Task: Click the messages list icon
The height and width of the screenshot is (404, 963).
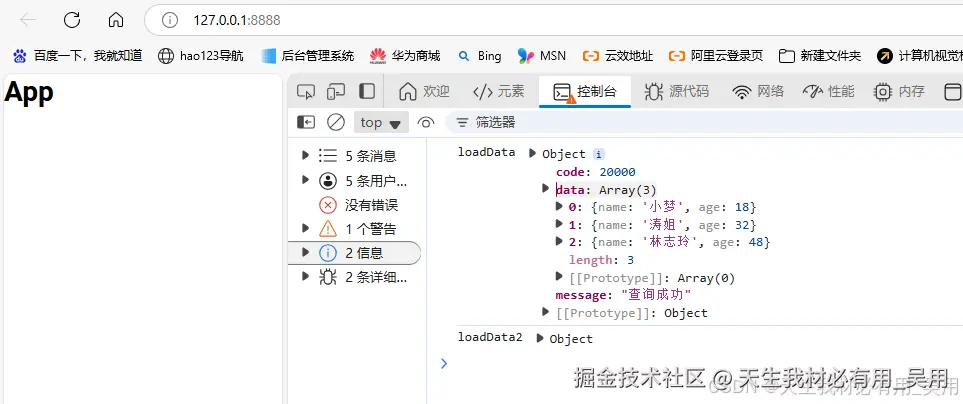Action: 328,156
